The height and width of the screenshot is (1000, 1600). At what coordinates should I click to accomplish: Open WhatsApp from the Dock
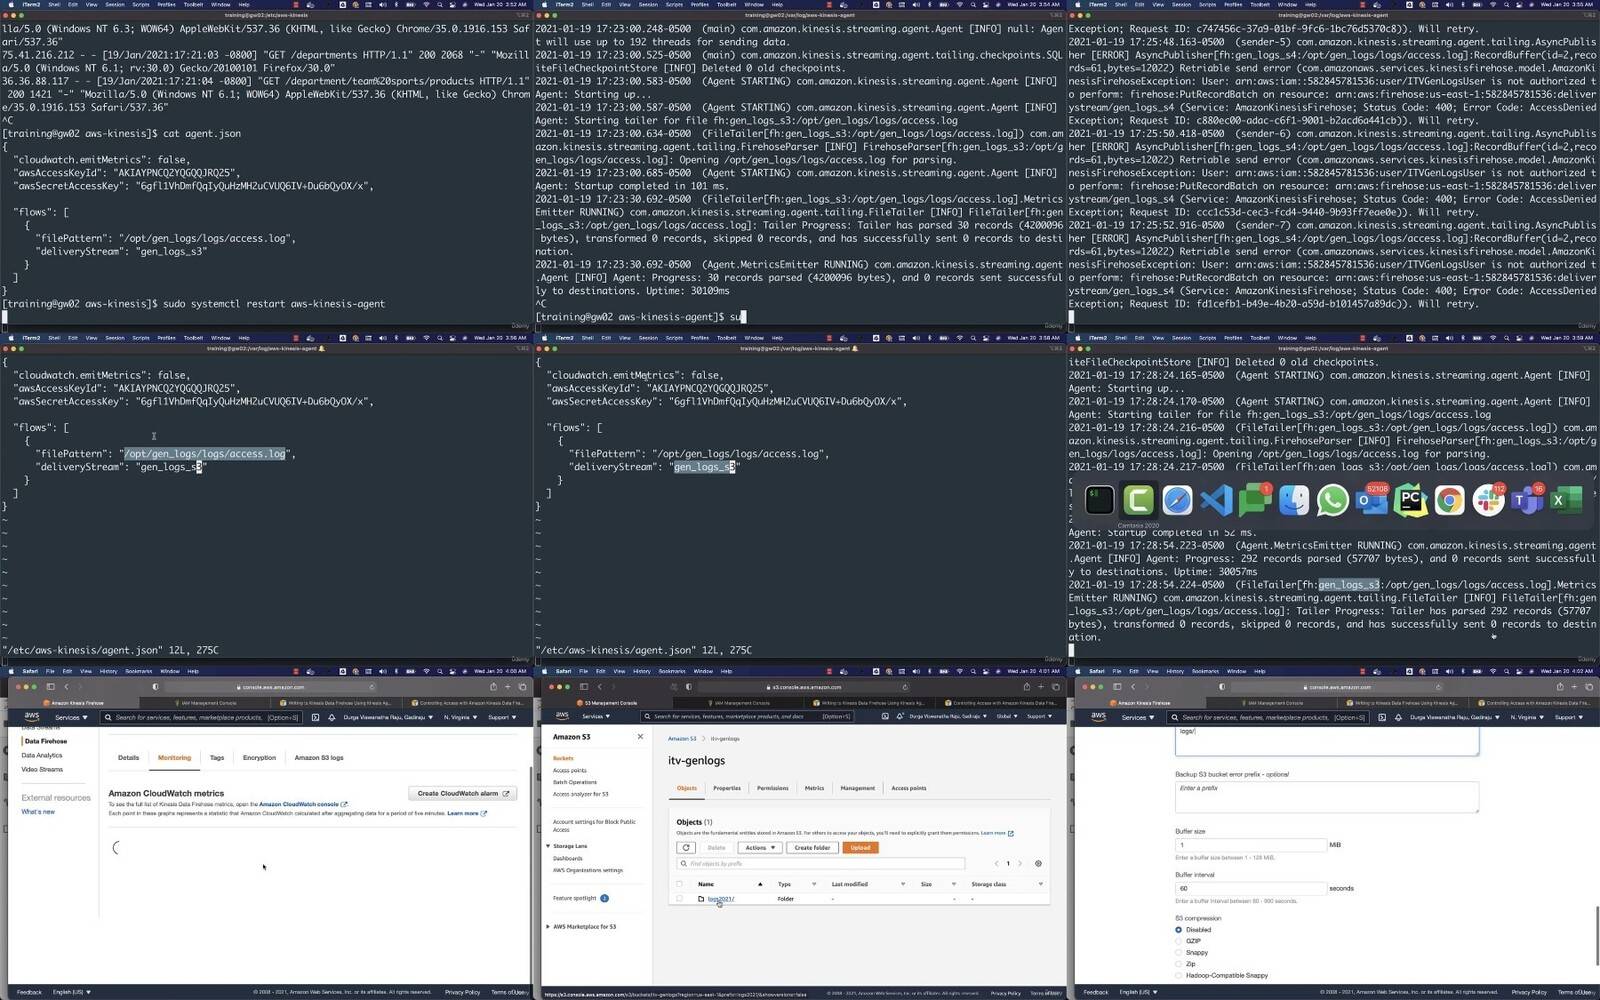(x=1333, y=500)
